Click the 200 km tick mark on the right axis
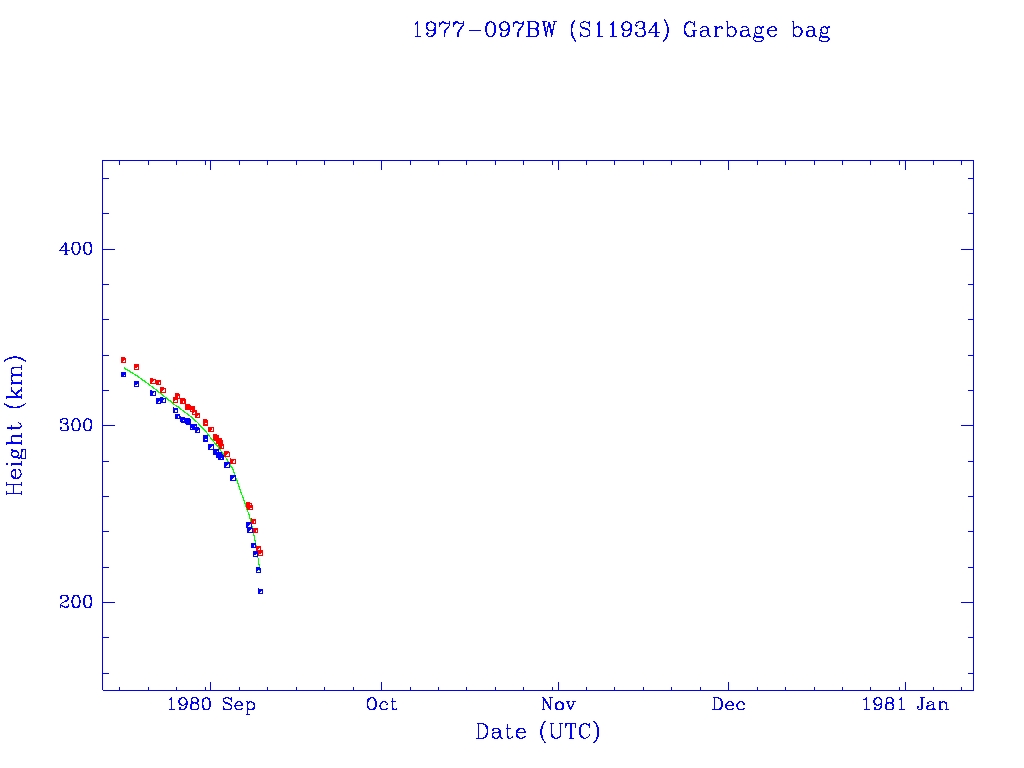Screen dimensions: 1024x768 coord(967,602)
